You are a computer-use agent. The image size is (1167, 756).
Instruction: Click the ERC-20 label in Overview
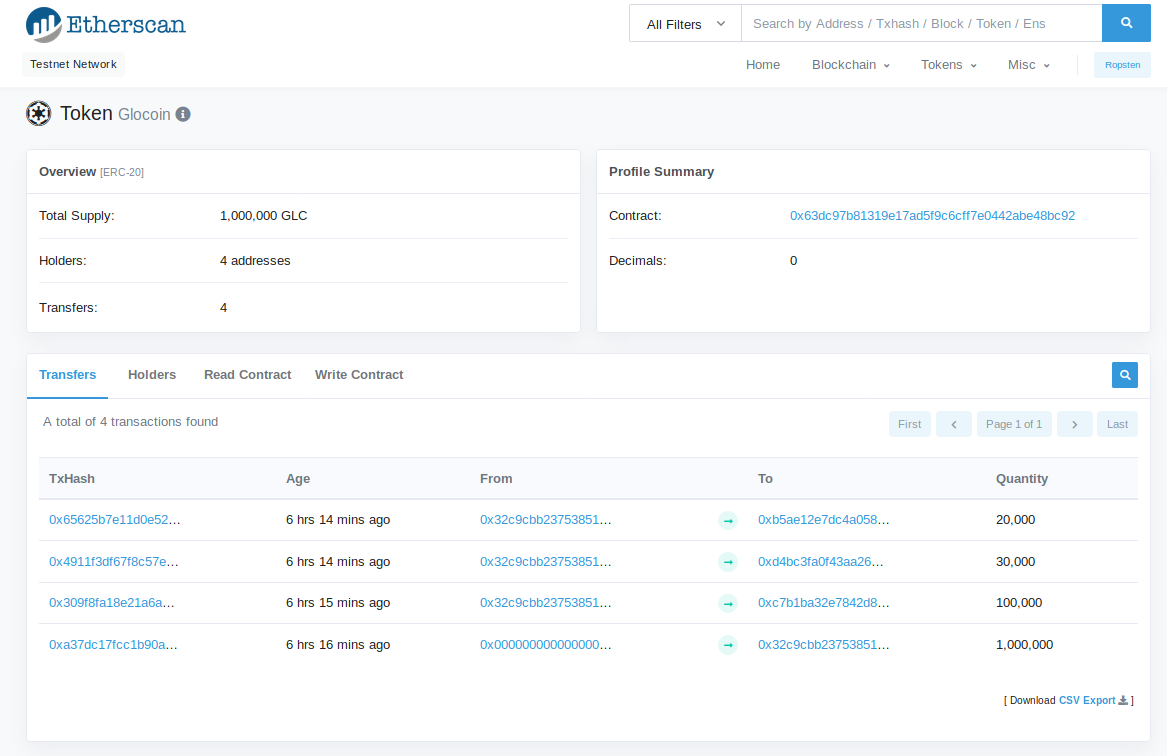[122, 173]
